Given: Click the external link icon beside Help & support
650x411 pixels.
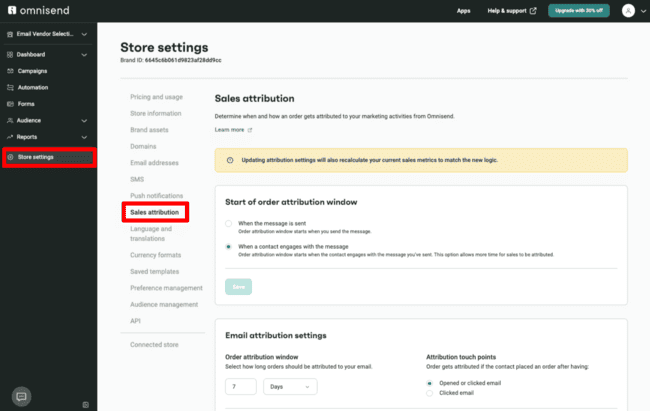Looking at the screenshot, I should click(x=533, y=11).
